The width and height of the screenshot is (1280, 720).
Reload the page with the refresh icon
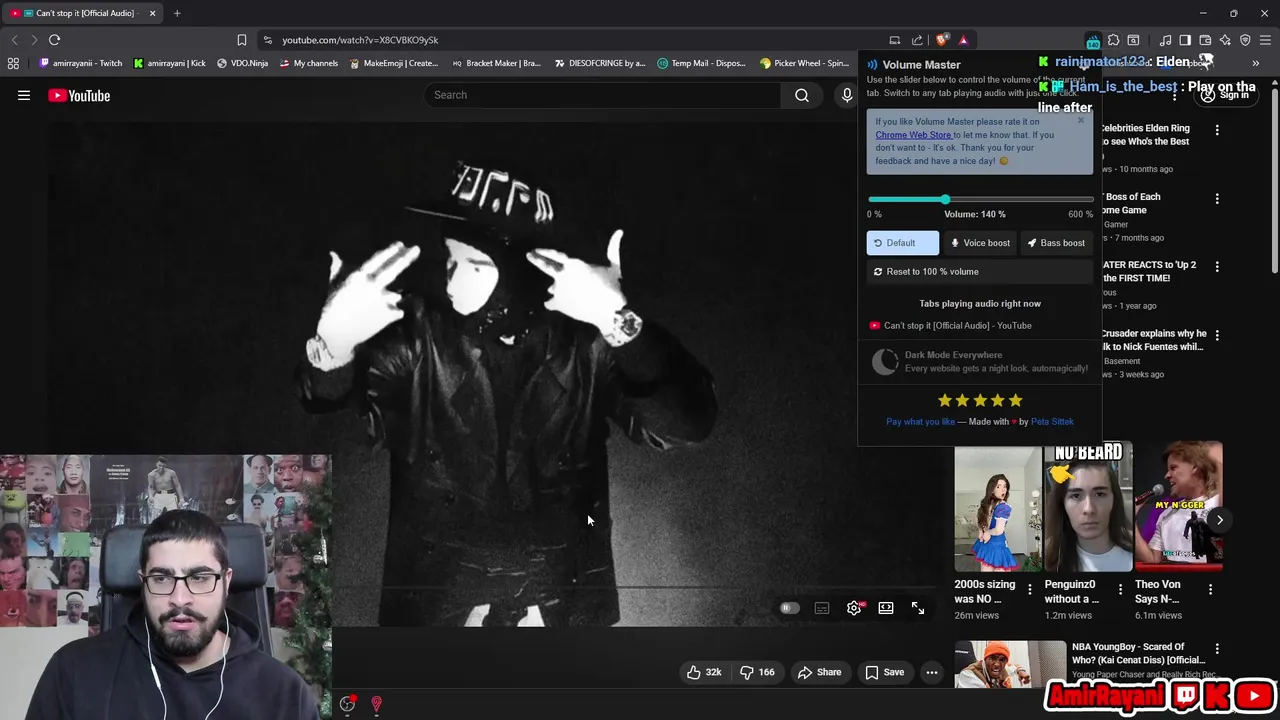coord(54,40)
